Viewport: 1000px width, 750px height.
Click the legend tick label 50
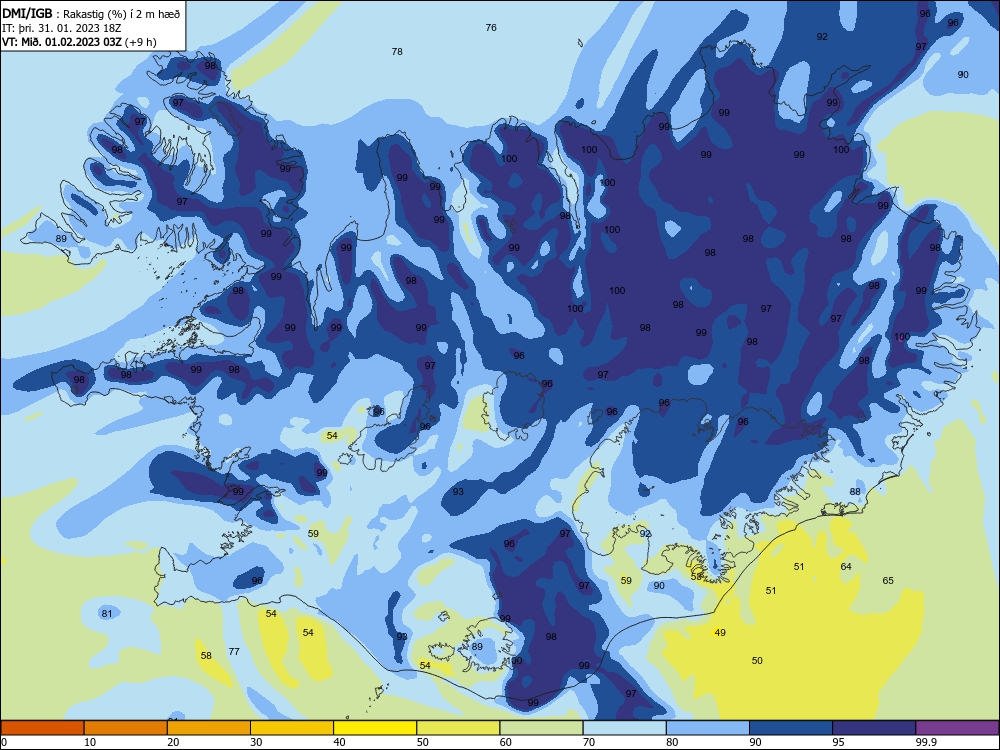pos(423,742)
